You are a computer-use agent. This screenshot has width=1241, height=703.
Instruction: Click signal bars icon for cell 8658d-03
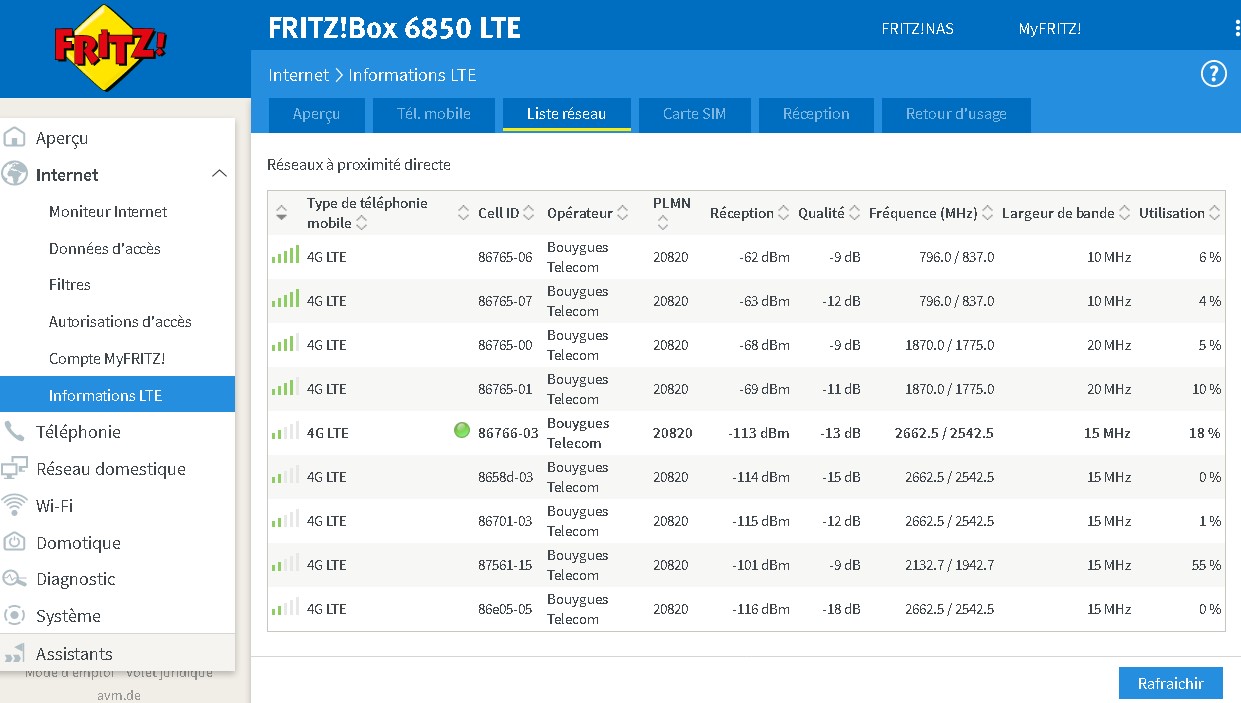[285, 475]
